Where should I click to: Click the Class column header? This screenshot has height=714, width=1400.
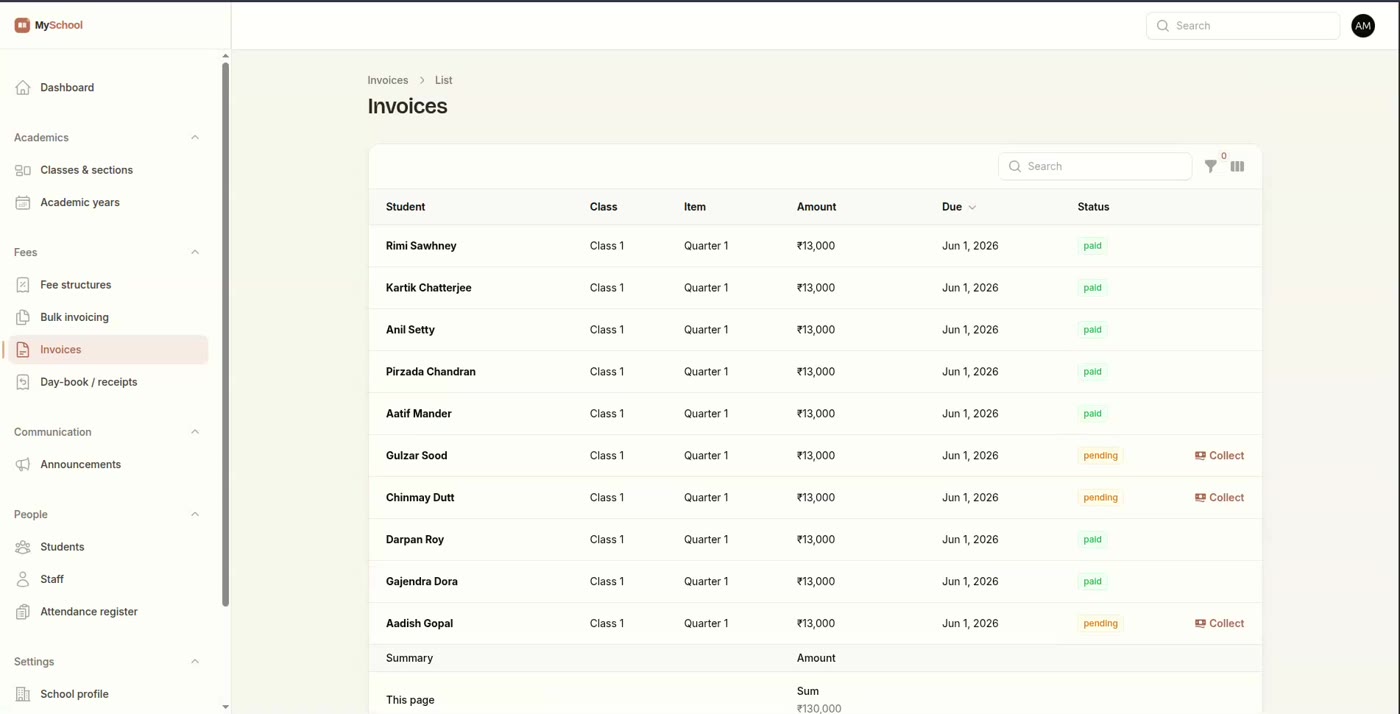pos(603,207)
